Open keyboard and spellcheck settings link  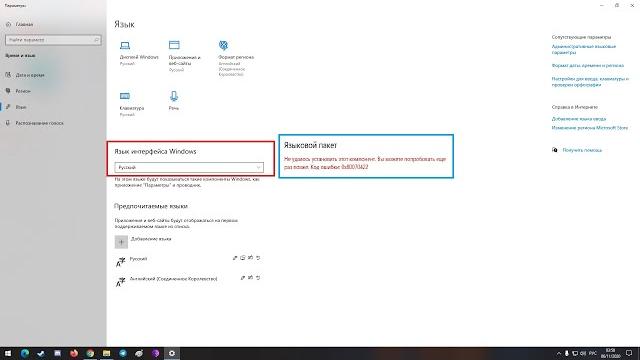(x=590, y=82)
